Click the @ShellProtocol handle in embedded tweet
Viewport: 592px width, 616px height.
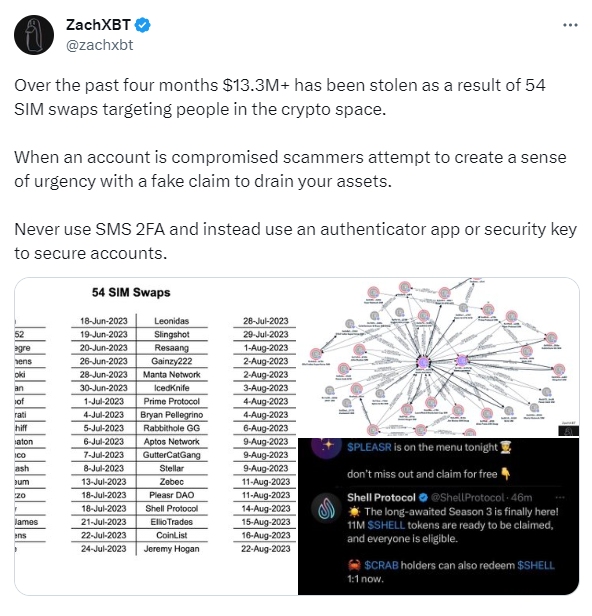click(467, 498)
